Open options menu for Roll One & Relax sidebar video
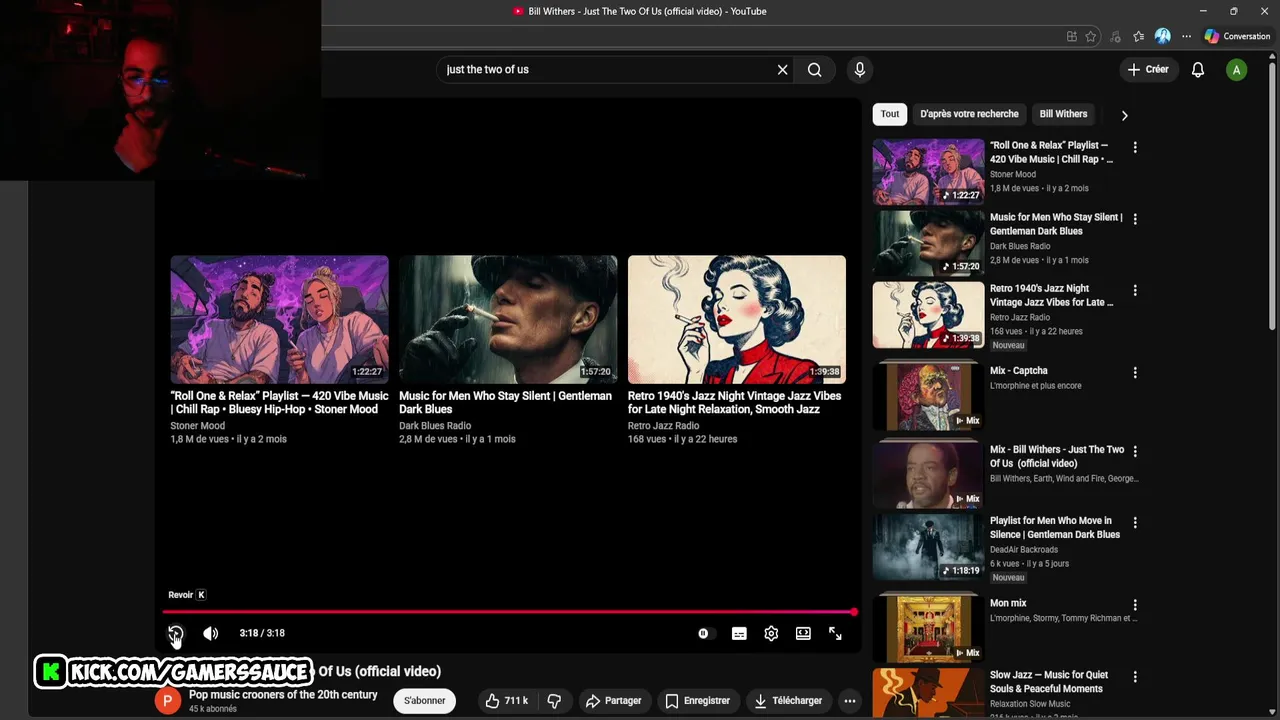The height and width of the screenshot is (720, 1280). (x=1135, y=147)
